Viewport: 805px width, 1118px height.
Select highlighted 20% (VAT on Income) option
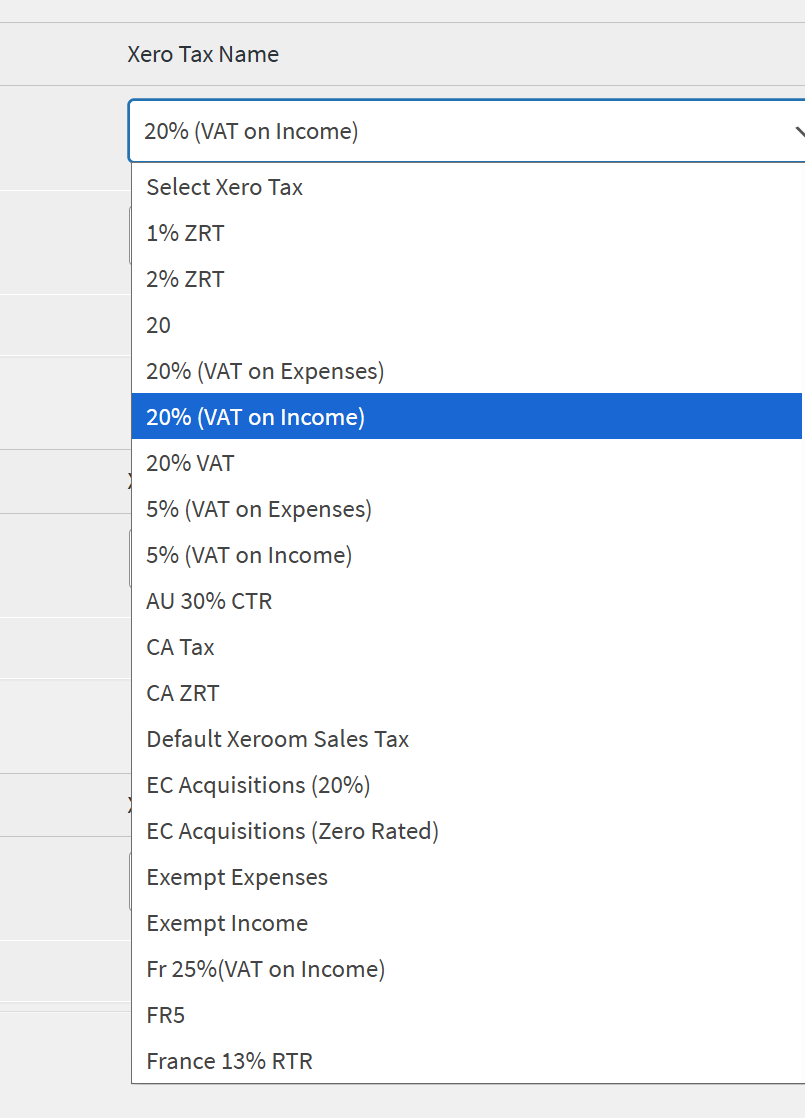tap(256, 417)
